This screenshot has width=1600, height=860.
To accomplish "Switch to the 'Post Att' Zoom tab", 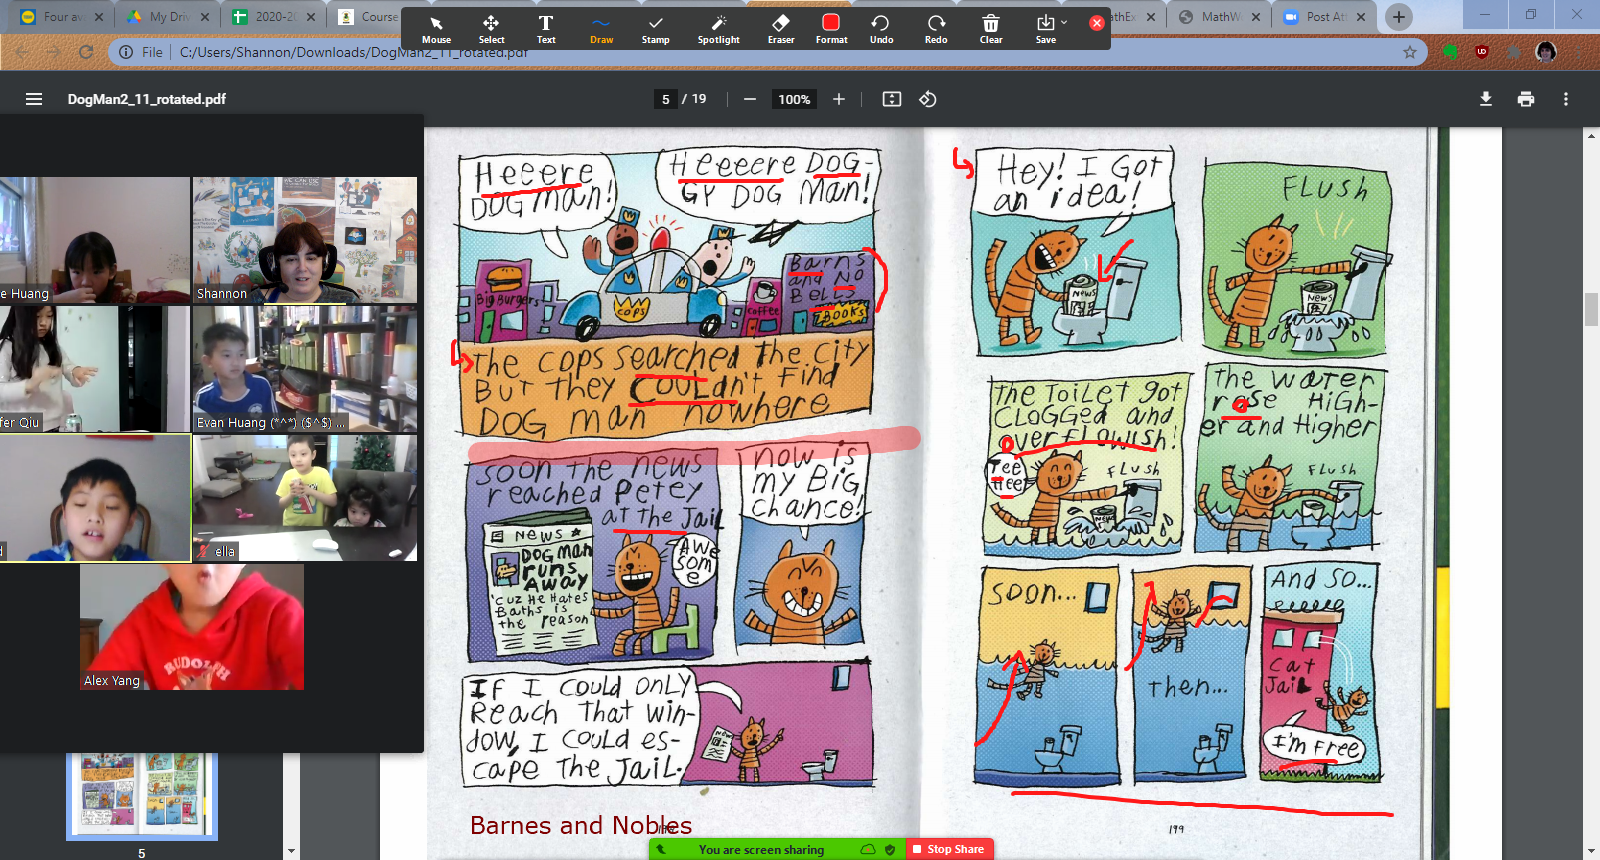I will coord(1325,17).
